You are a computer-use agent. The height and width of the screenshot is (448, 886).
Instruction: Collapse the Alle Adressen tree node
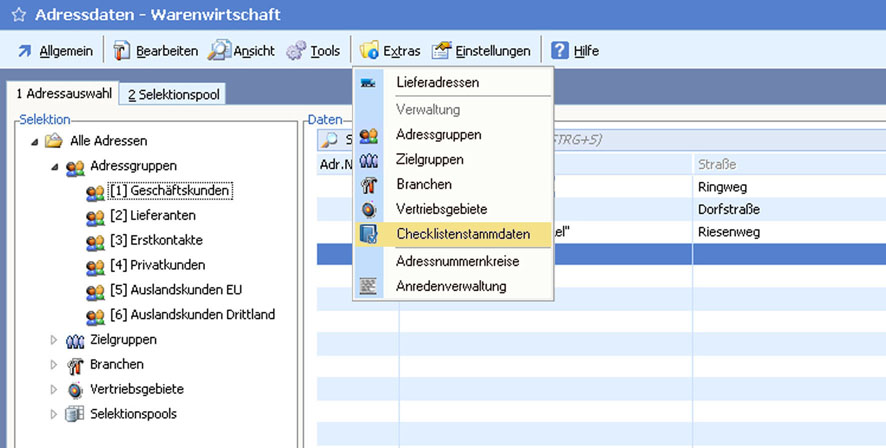tap(35, 141)
